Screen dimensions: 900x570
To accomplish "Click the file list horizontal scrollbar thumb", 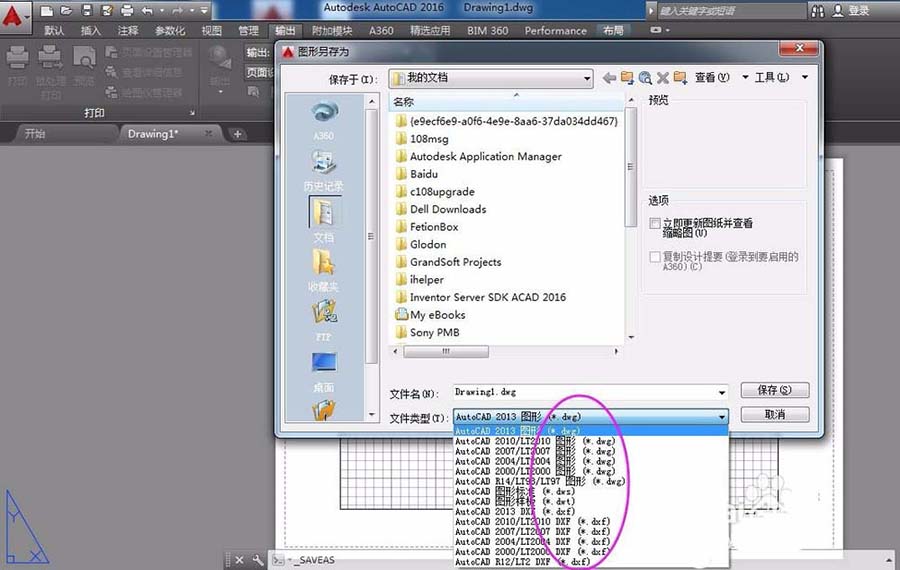I will (x=446, y=351).
